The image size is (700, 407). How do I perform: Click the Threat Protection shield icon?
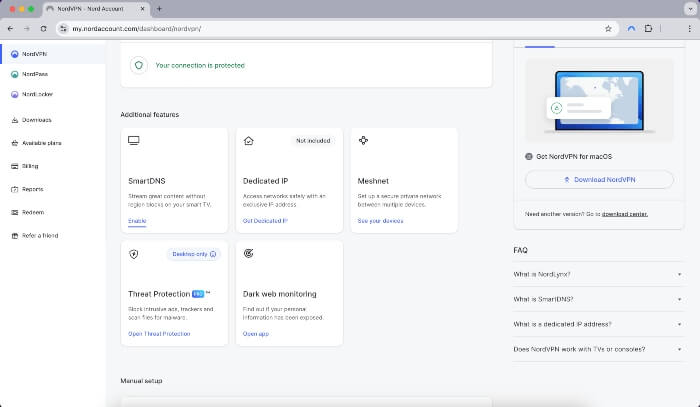pyautogui.click(x=133, y=254)
